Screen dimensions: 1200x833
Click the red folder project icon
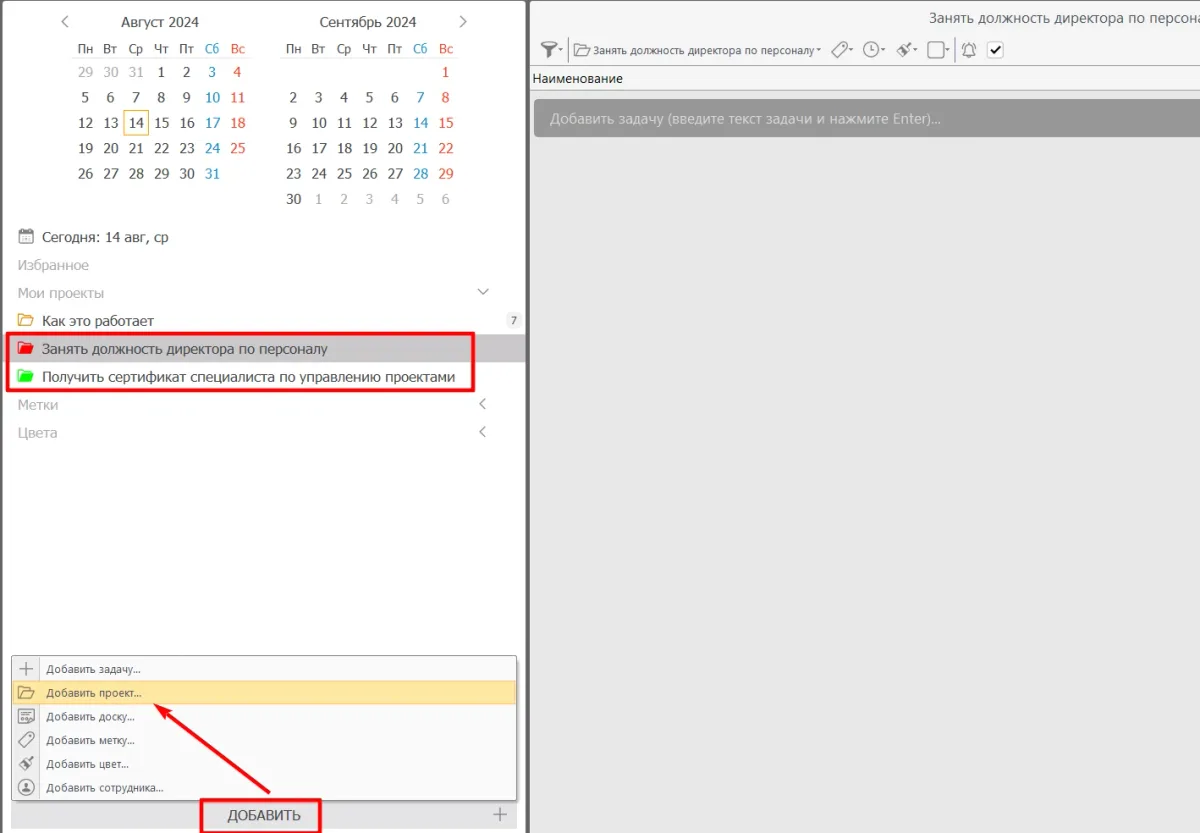coord(26,349)
